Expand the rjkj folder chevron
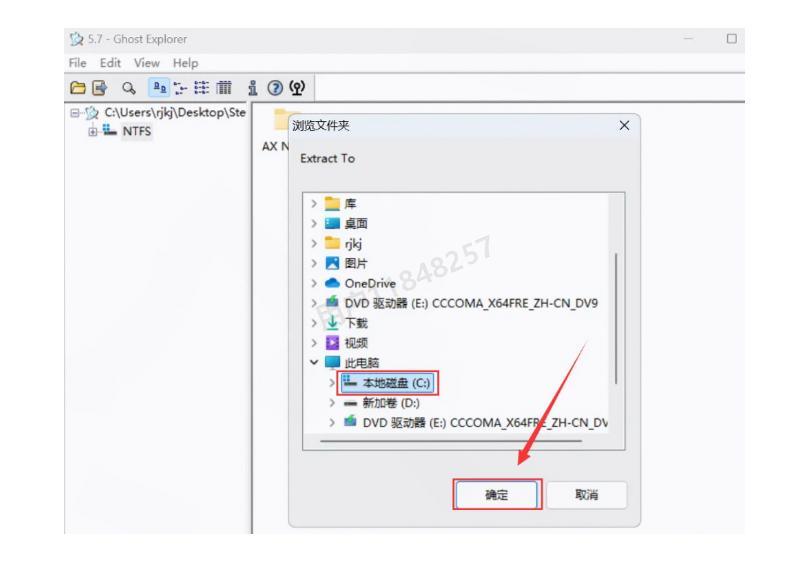Image resolution: width=810 pixels, height=563 pixels. (314, 243)
